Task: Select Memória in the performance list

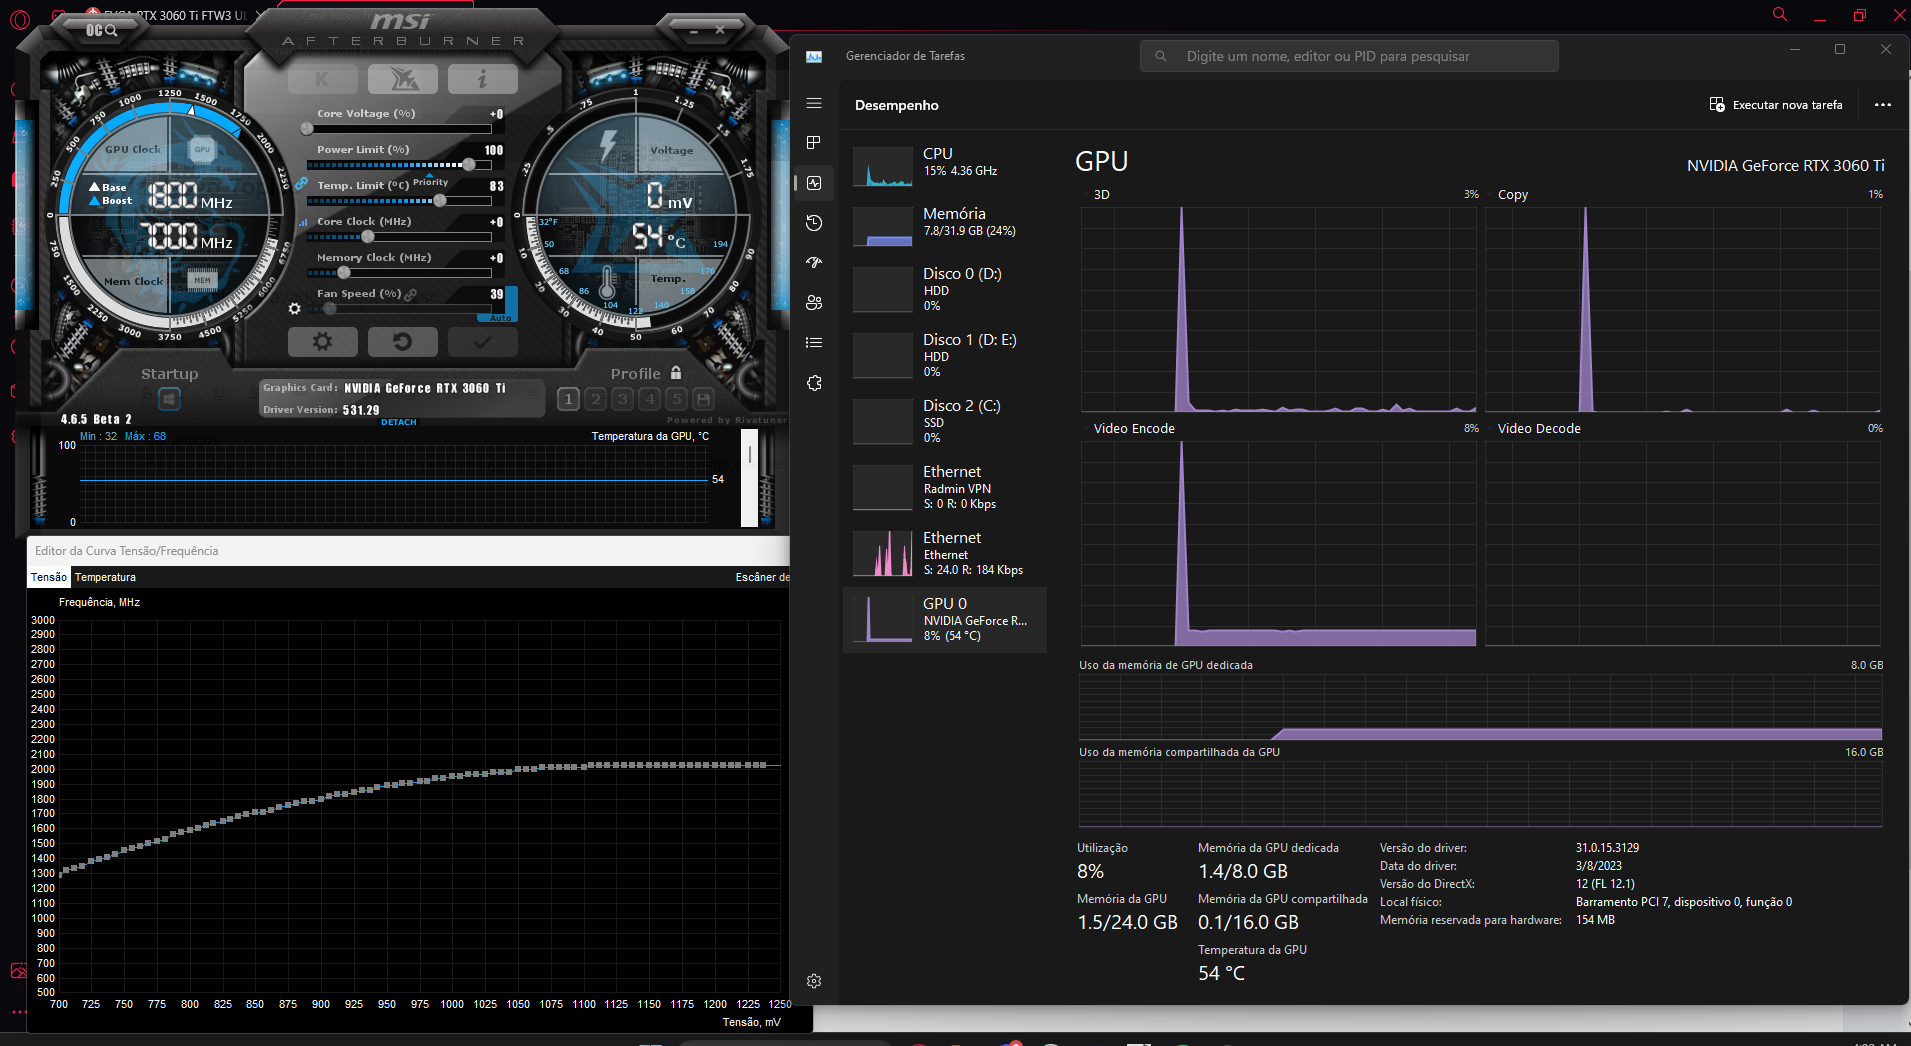Action: tap(945, 225)
